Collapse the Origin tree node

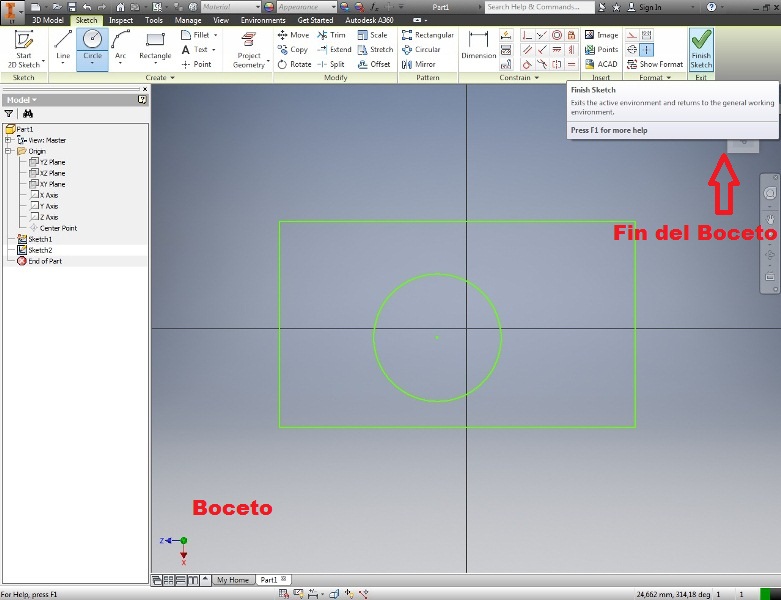click(8, 151)
